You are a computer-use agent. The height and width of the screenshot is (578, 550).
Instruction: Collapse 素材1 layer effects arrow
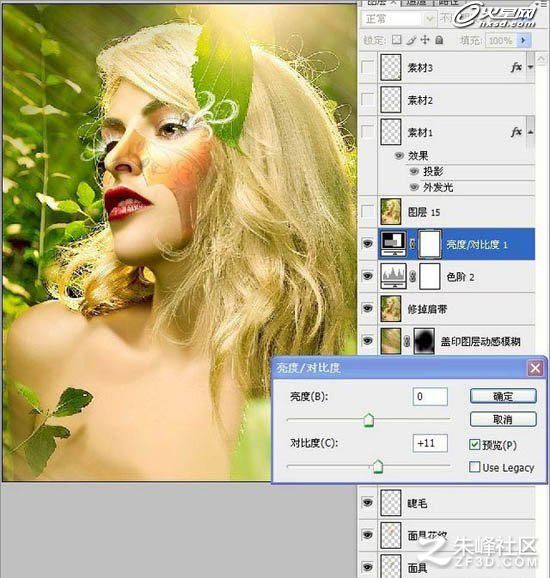pos(530,132)
